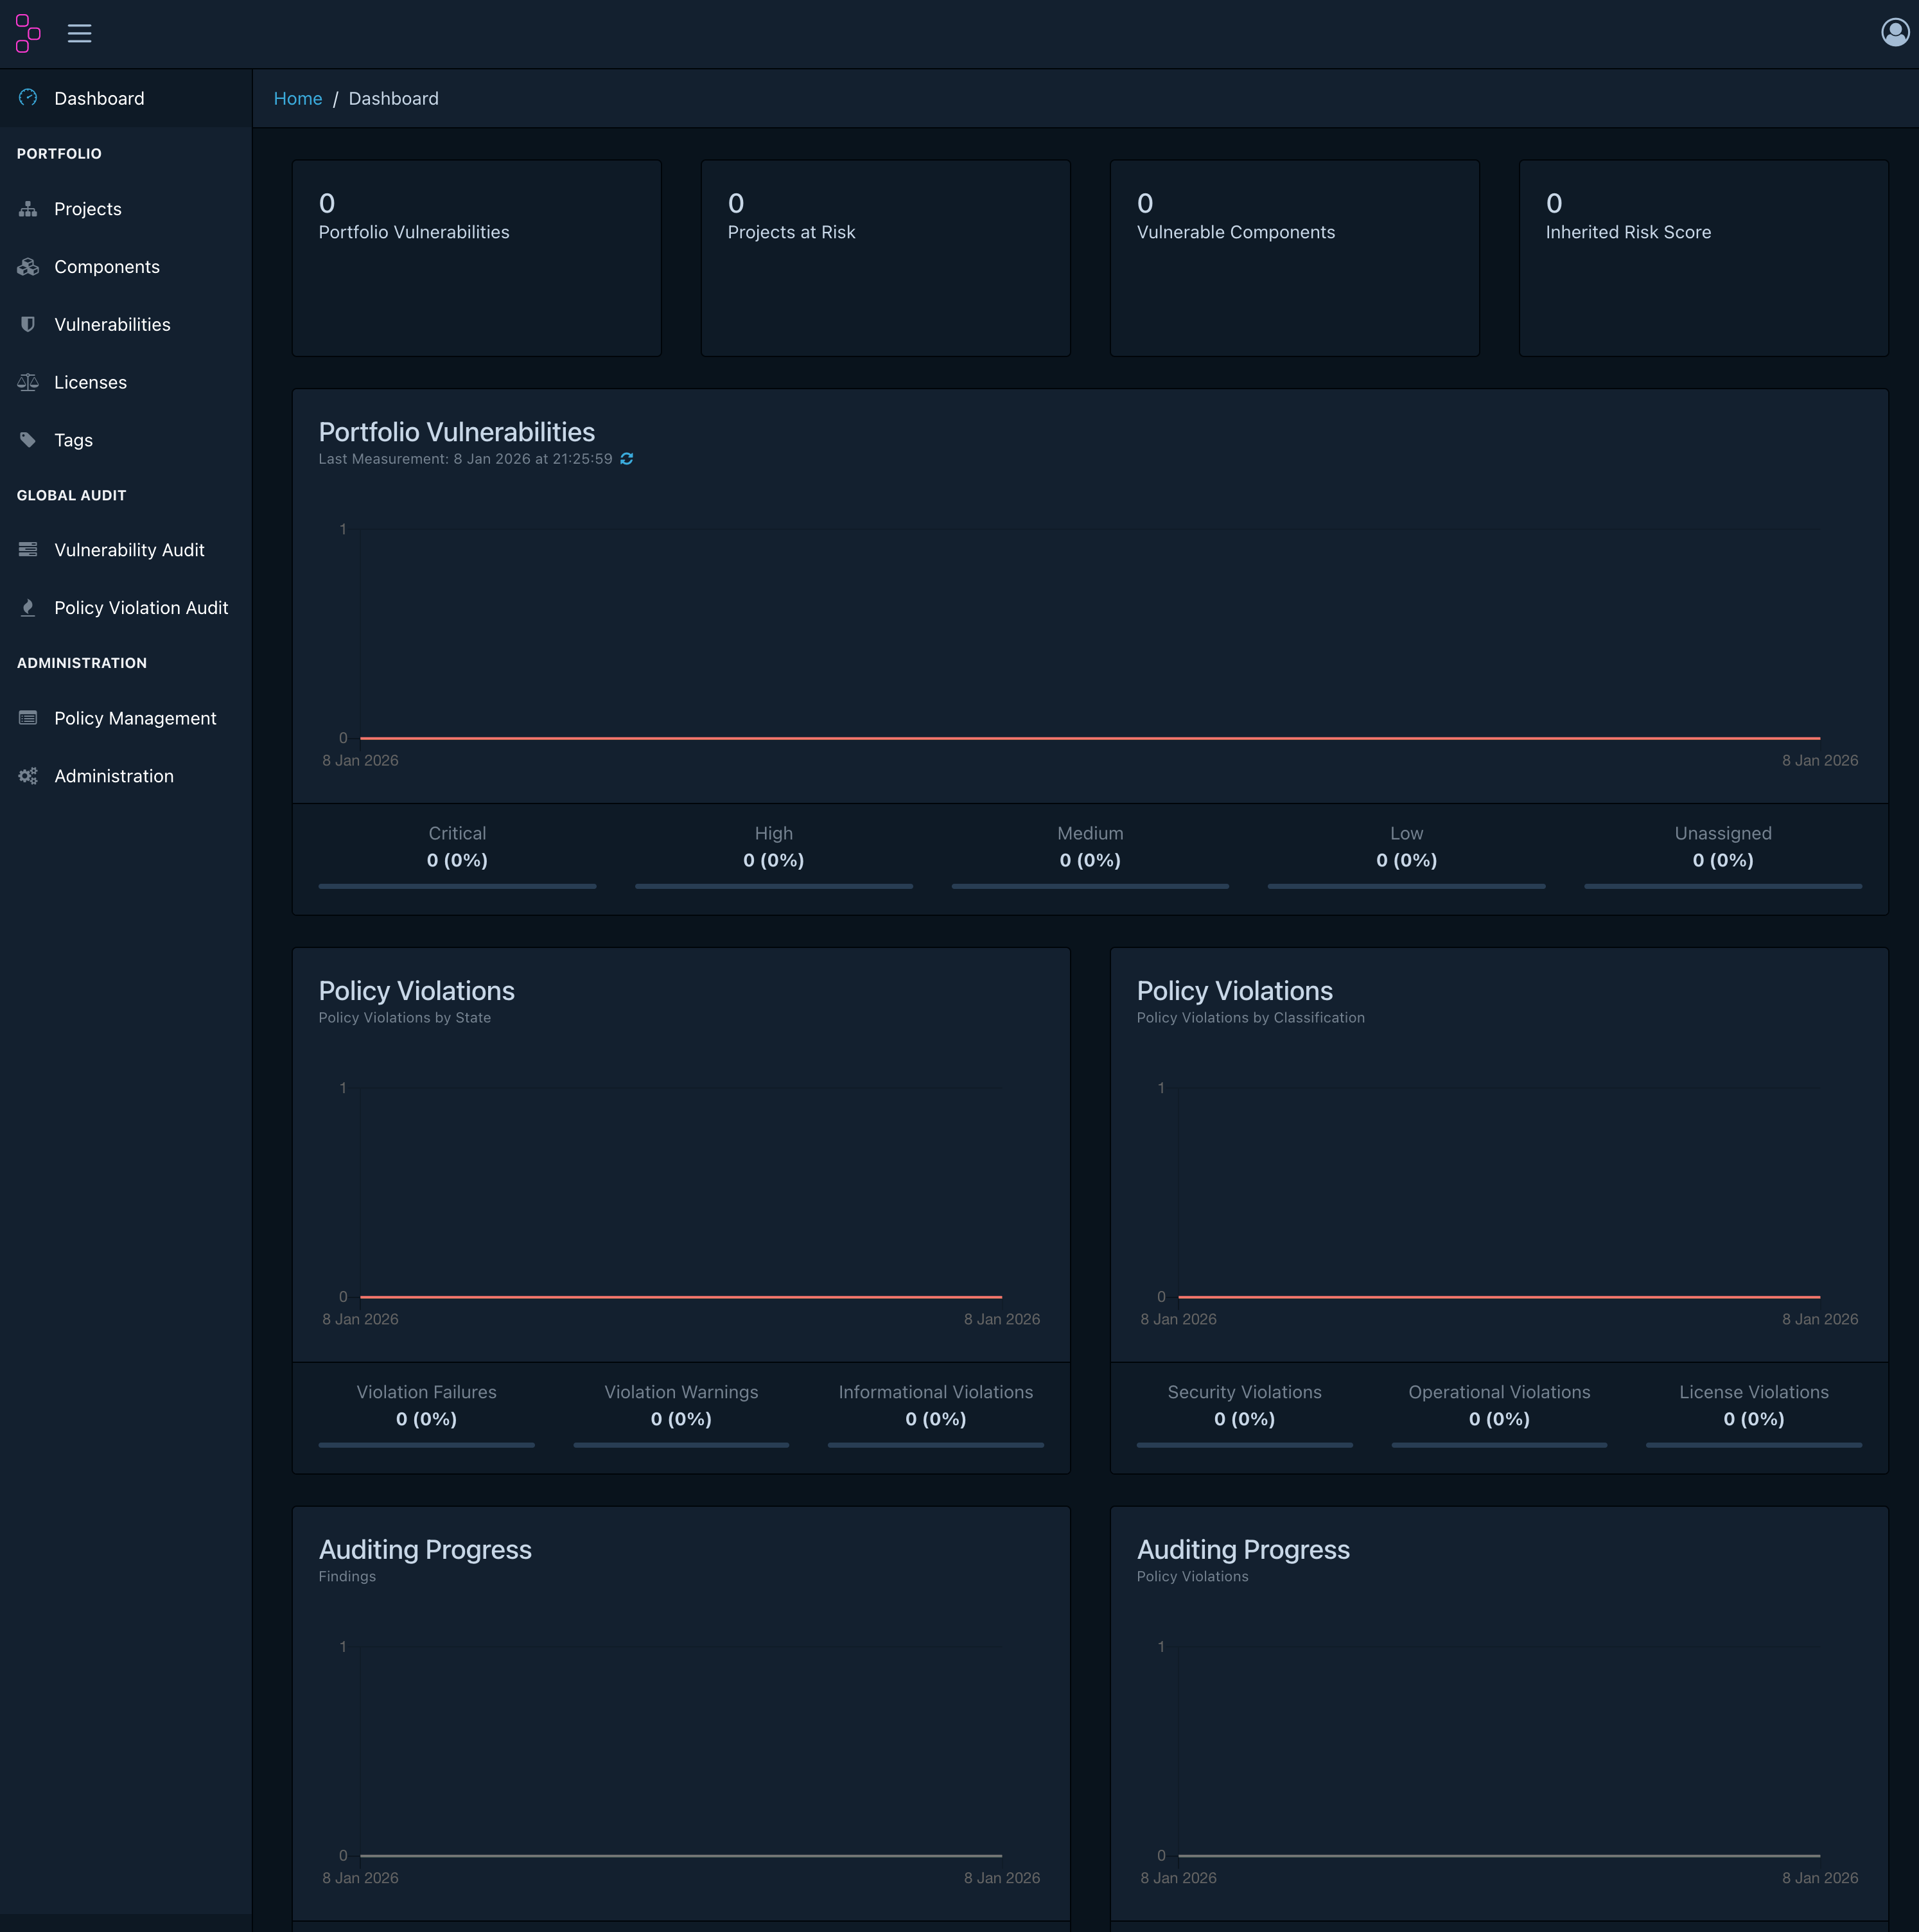This screenshot has width=1919, height=1932.
Task: Click the Administration gears icon
Action: (x=28, y=776)
